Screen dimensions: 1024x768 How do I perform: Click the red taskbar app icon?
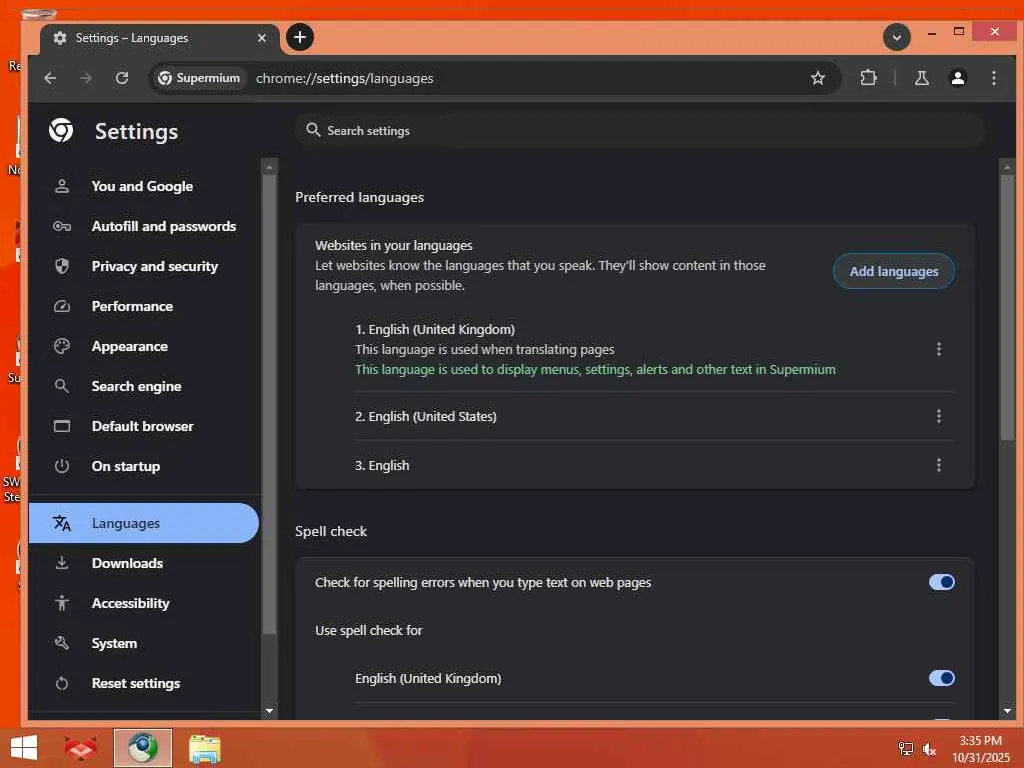(81, 748)
